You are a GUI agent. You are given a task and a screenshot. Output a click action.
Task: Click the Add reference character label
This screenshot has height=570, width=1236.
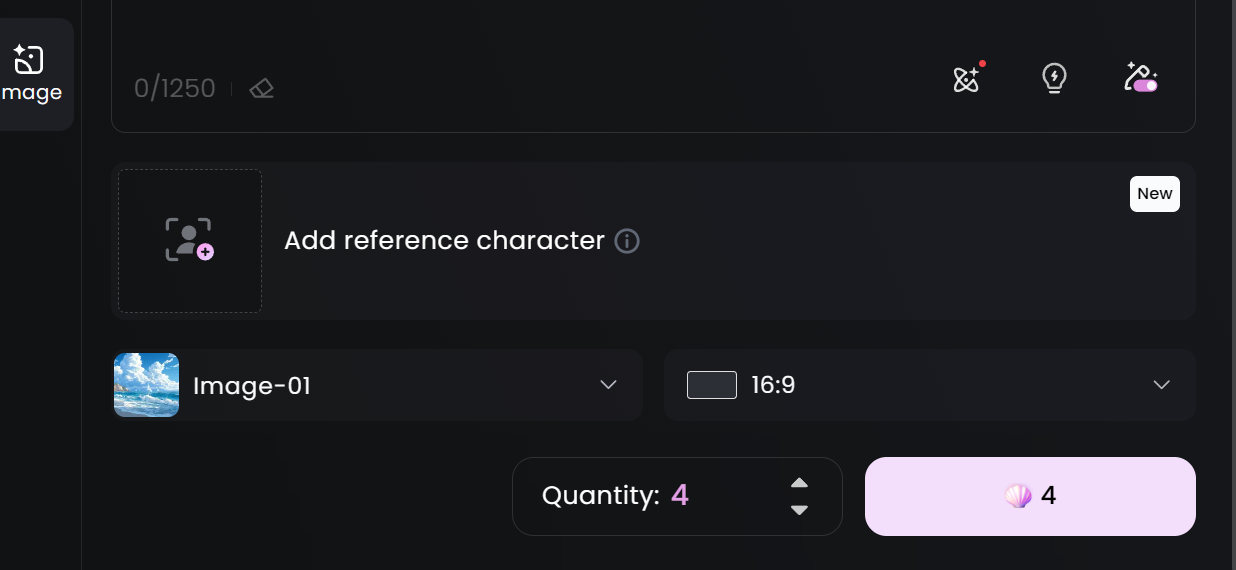click(x=444, y=241)
